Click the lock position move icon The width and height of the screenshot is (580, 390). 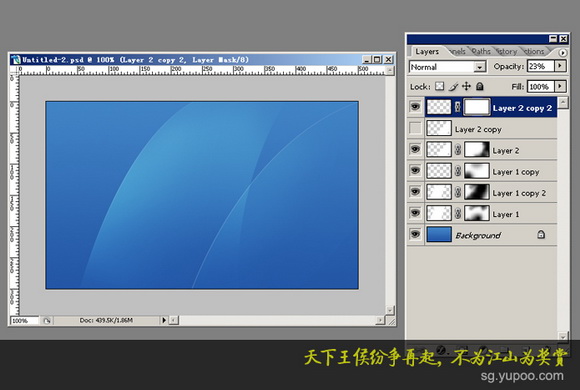(466, 86)
